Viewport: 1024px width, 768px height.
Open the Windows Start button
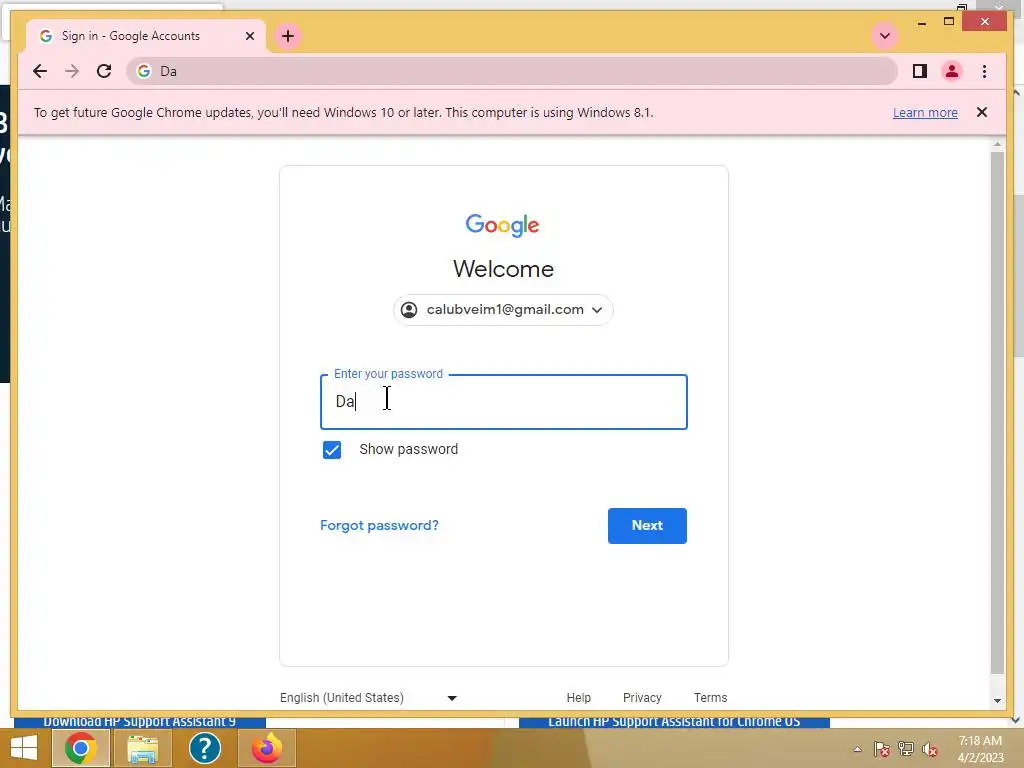(x=24, y=748)
